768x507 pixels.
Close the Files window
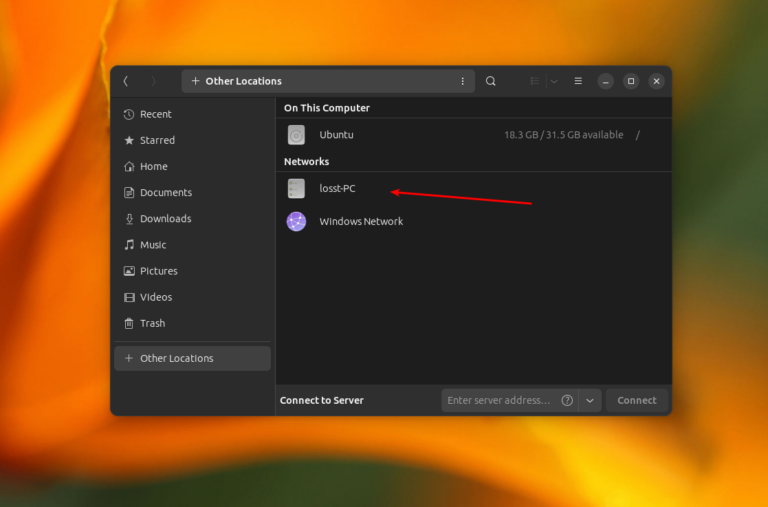656,81
